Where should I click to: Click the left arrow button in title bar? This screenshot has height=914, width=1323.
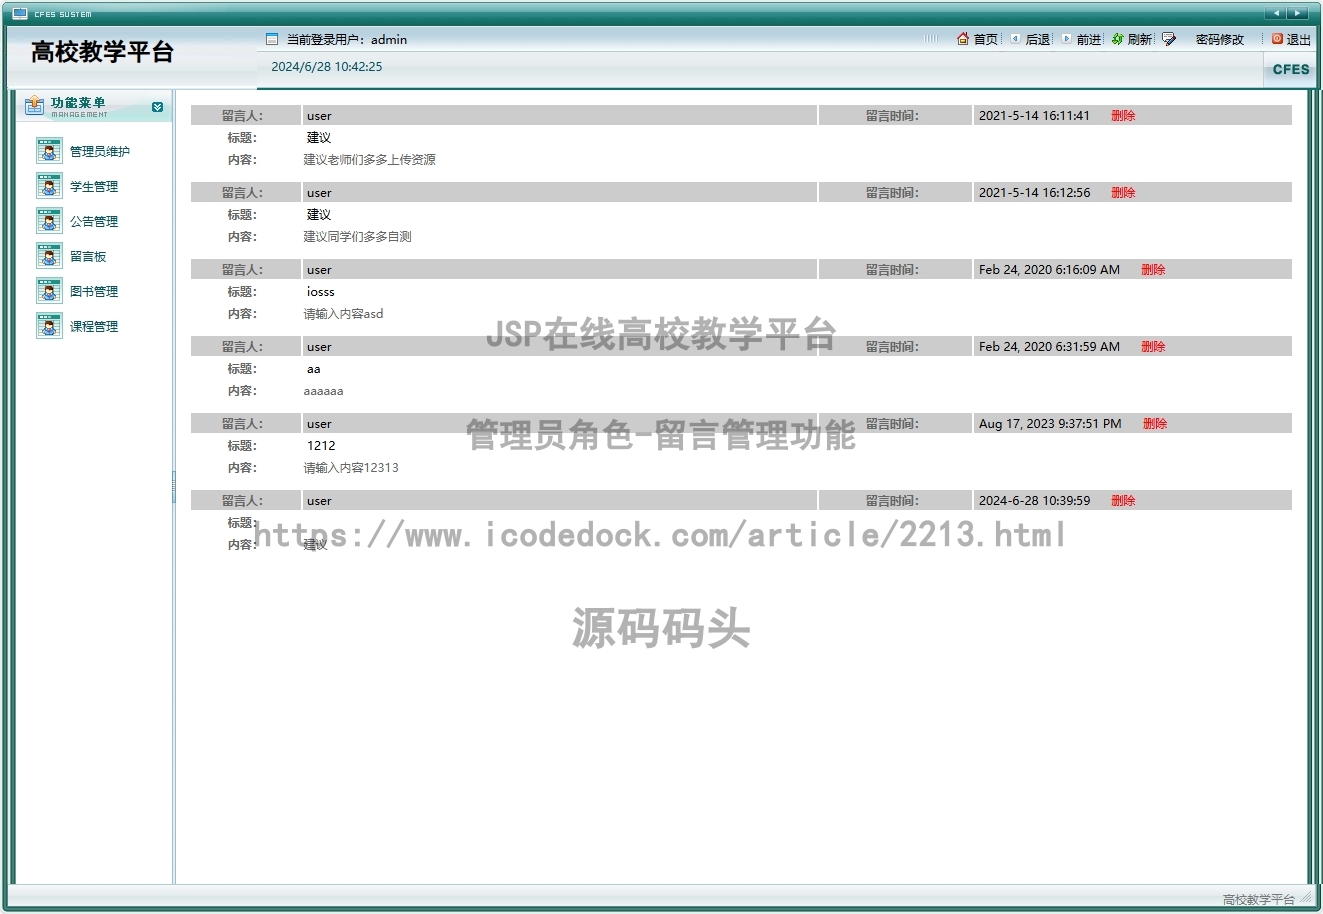point(1276,13)
